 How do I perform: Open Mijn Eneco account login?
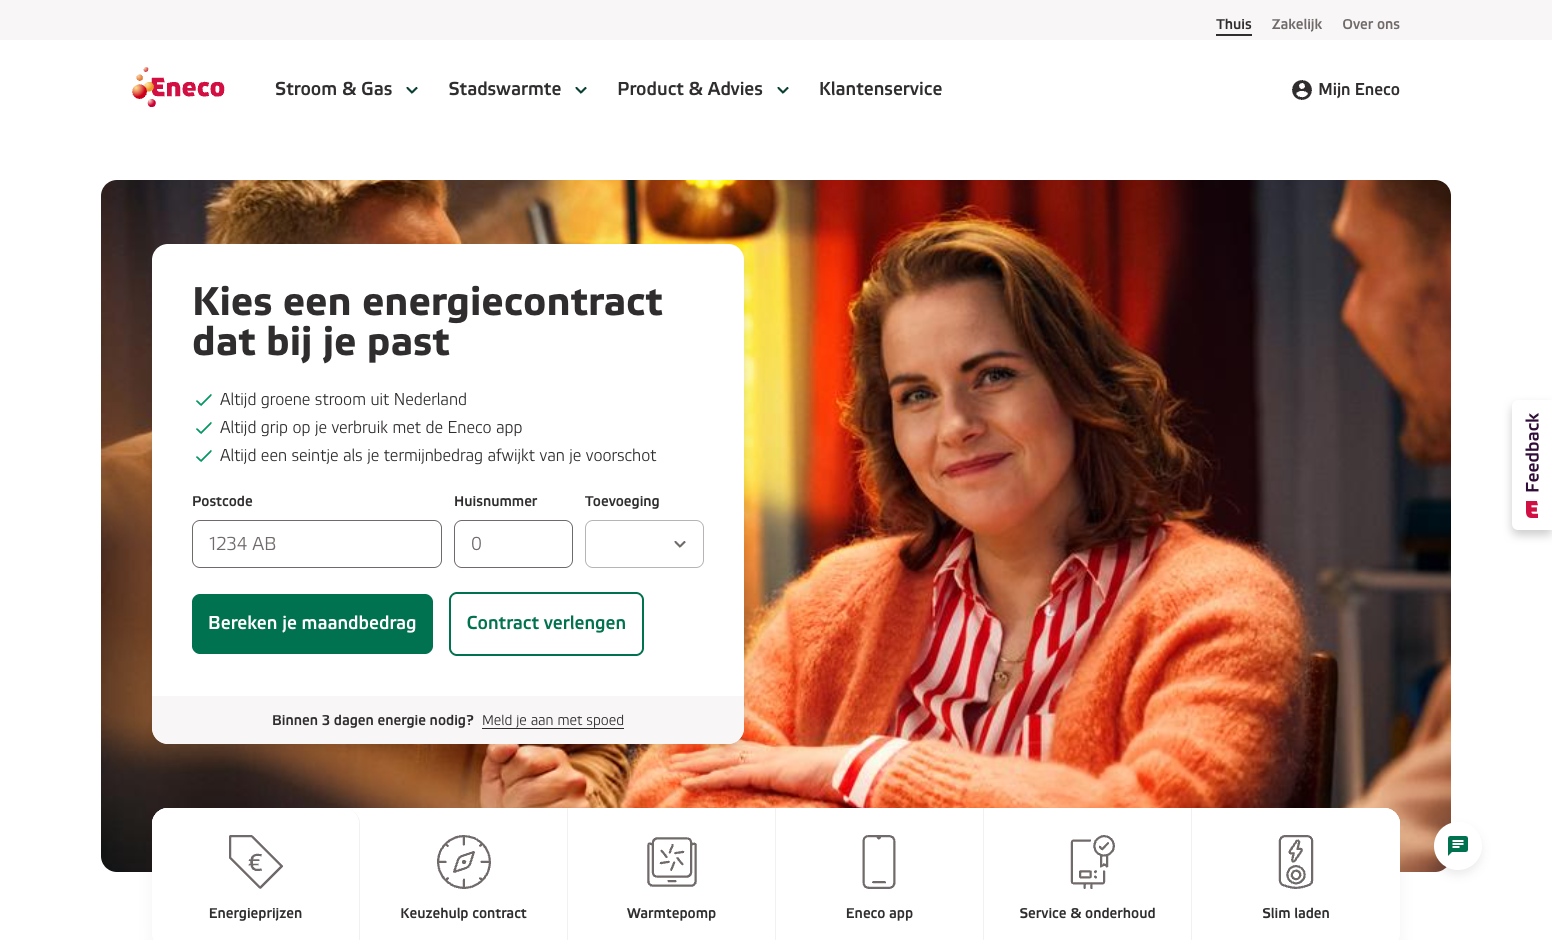[1345, 89]
